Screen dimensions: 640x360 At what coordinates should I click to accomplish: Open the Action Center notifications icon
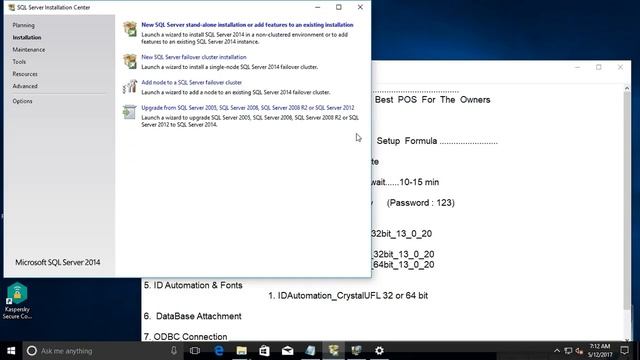click(x=624, y=351)
